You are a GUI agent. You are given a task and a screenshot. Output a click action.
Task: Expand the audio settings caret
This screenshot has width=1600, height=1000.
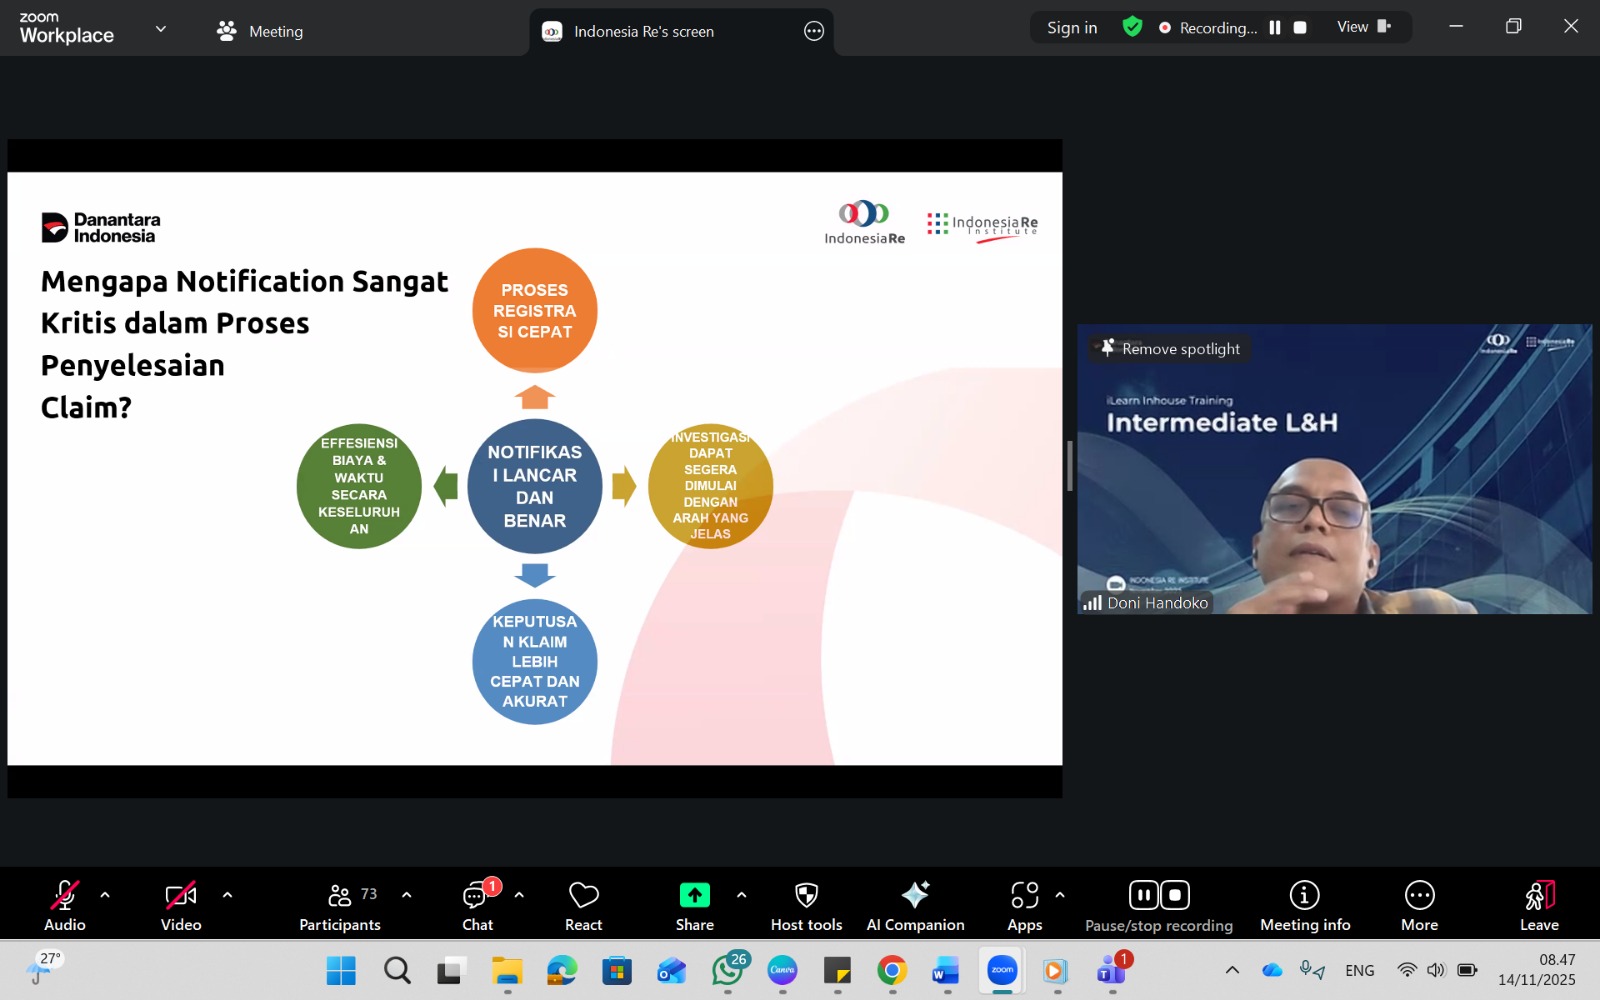(x=105, y=895)
